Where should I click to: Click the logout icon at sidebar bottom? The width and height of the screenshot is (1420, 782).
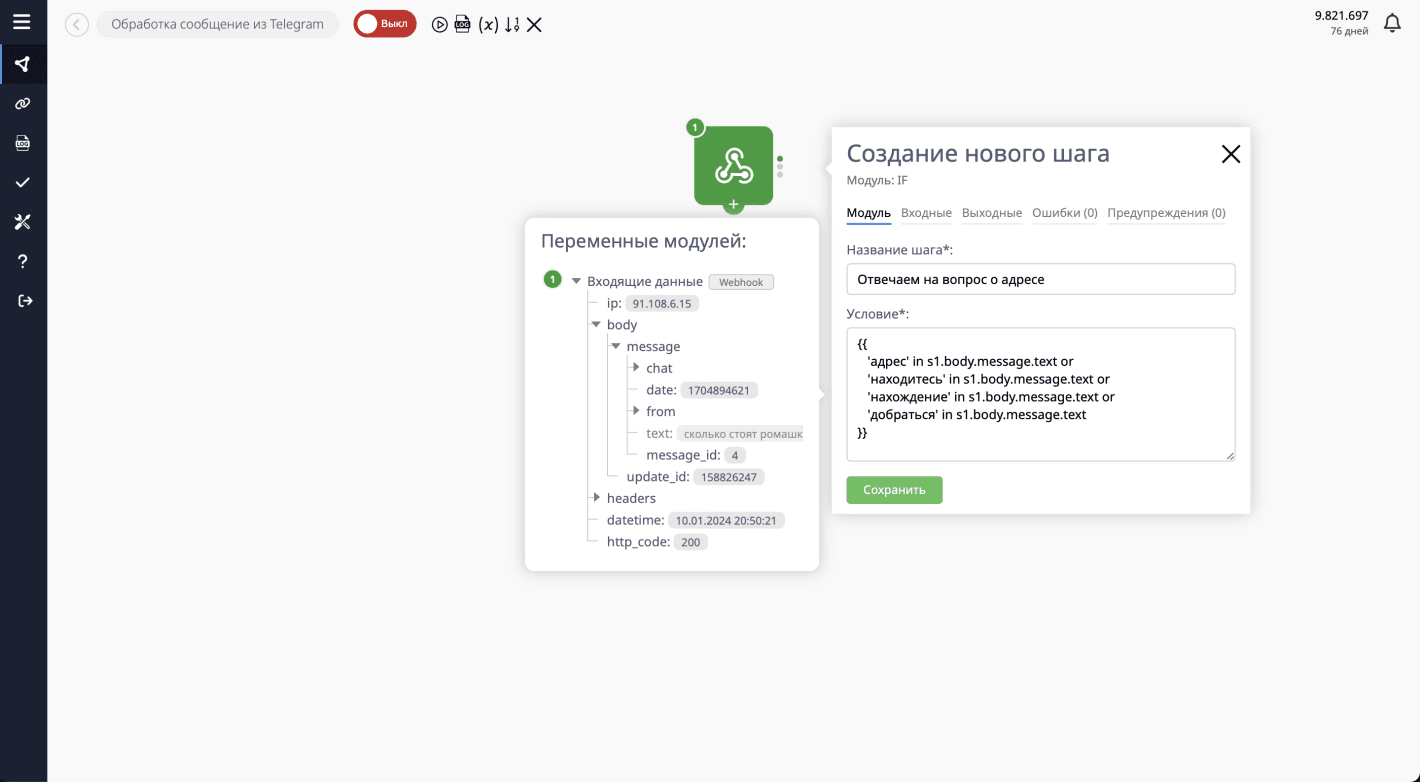coord(22,300)
